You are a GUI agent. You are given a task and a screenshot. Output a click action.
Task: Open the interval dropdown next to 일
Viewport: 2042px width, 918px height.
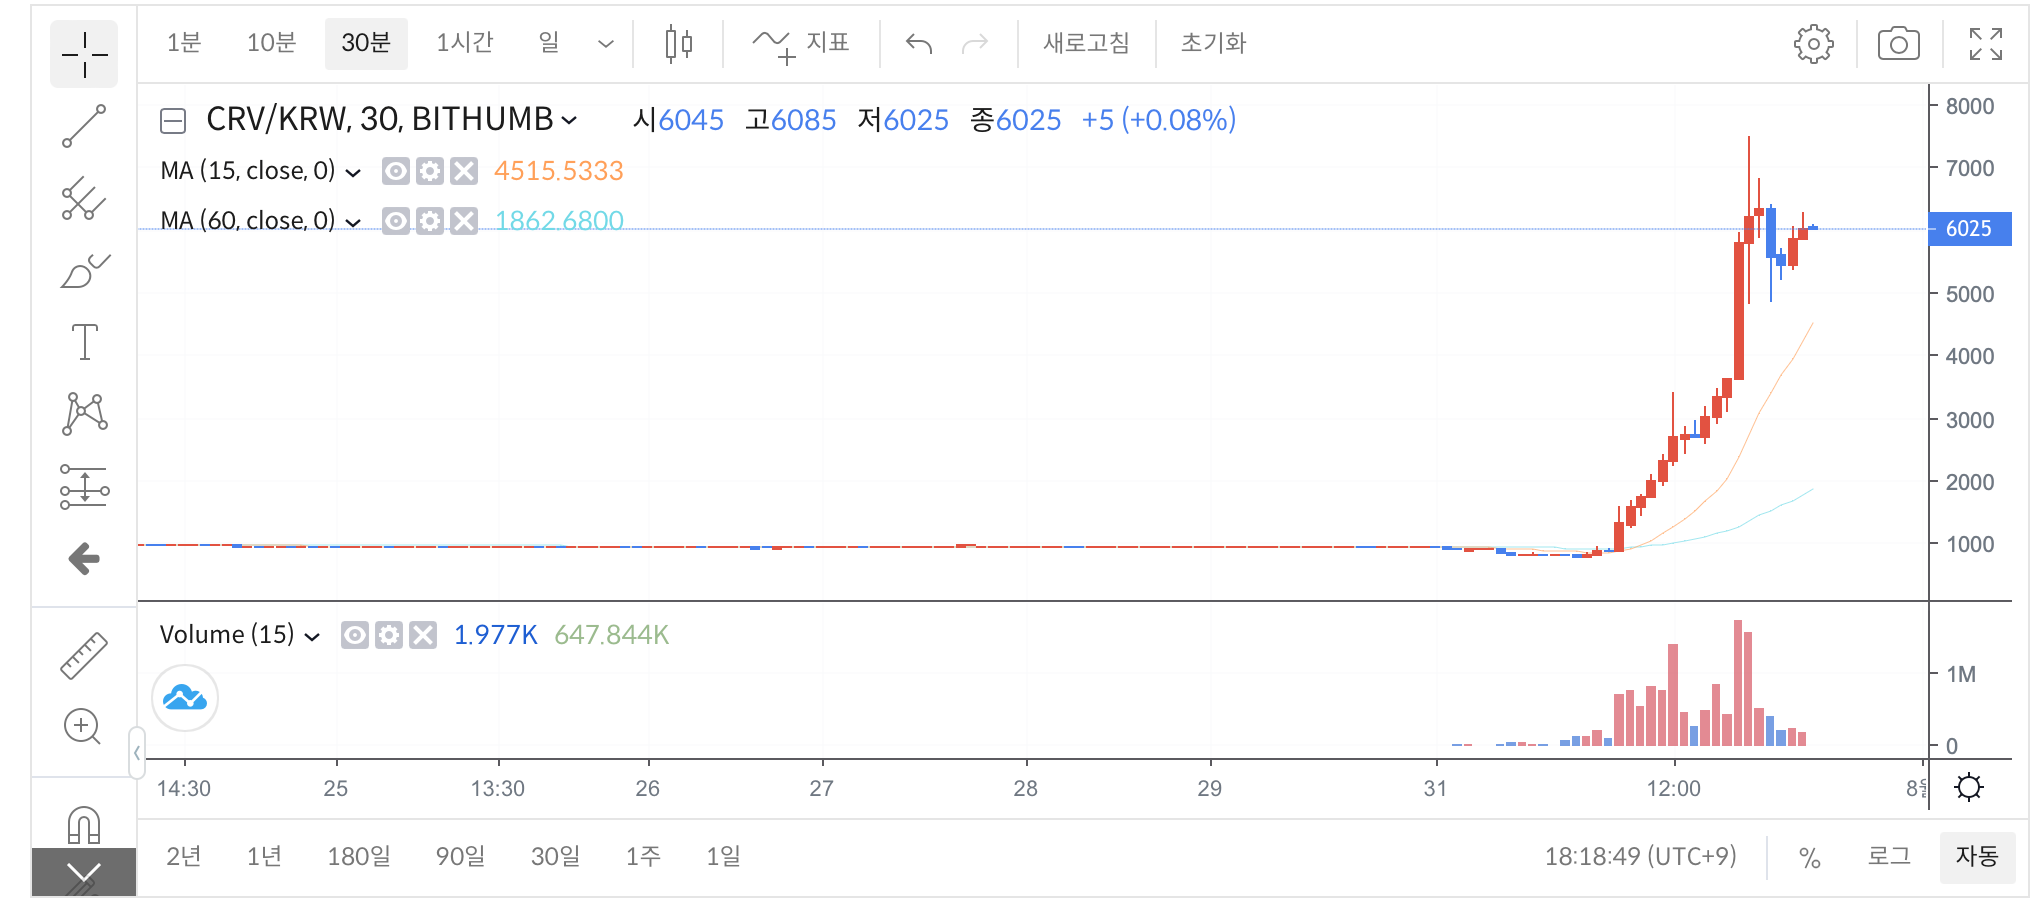tap(605, 43)
